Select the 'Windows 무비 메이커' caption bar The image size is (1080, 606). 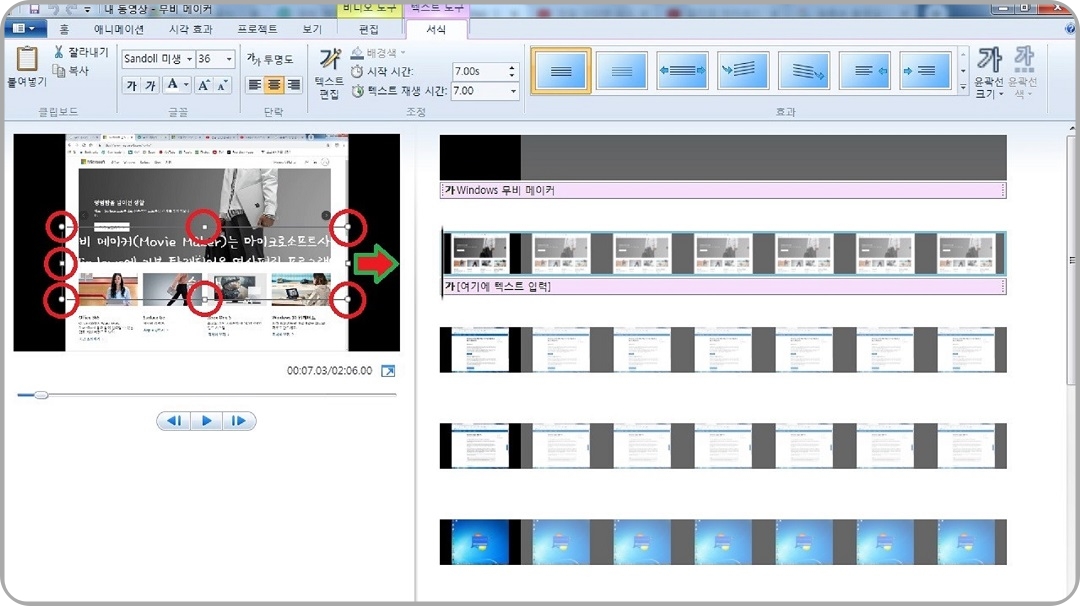tap(723, 190)
